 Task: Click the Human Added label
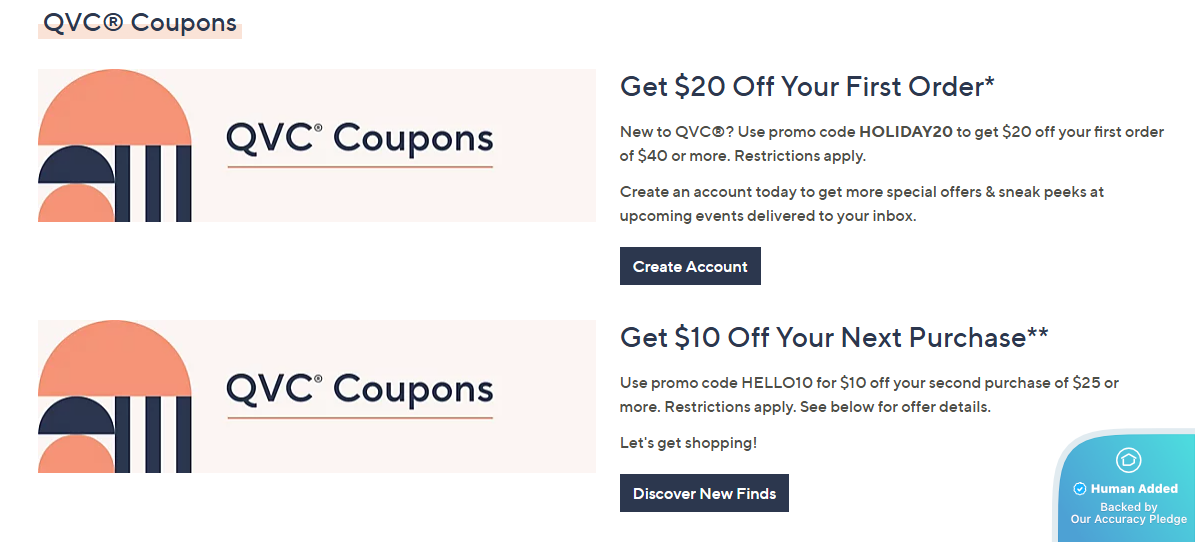pyautogui.click(x=1134, y=489)
